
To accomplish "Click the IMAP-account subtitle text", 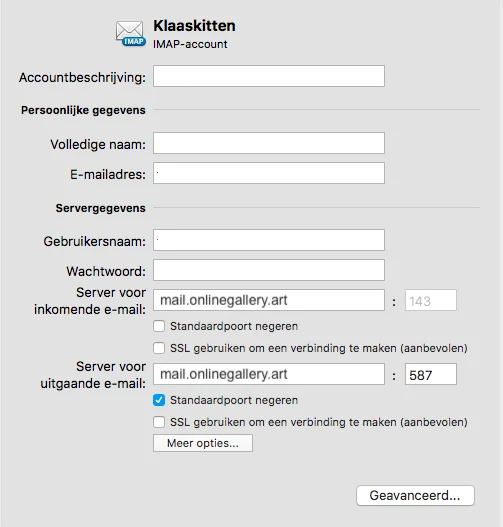I will coord(190,44).
